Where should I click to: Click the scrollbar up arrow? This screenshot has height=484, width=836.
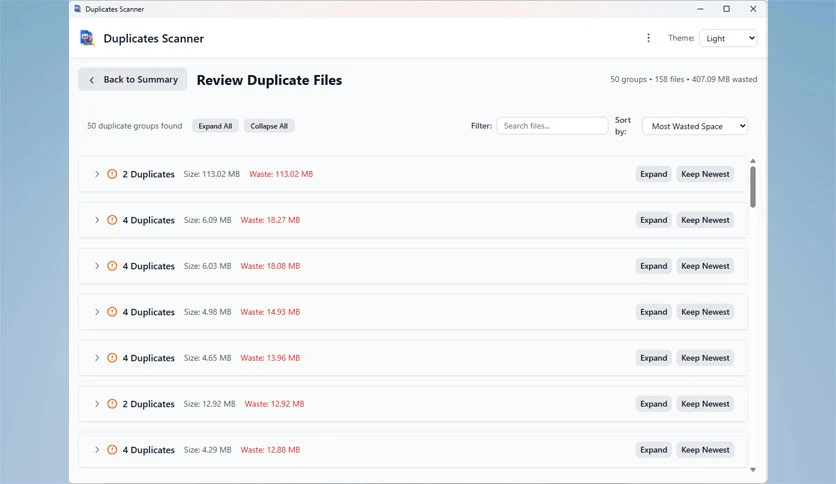(753, 160)
